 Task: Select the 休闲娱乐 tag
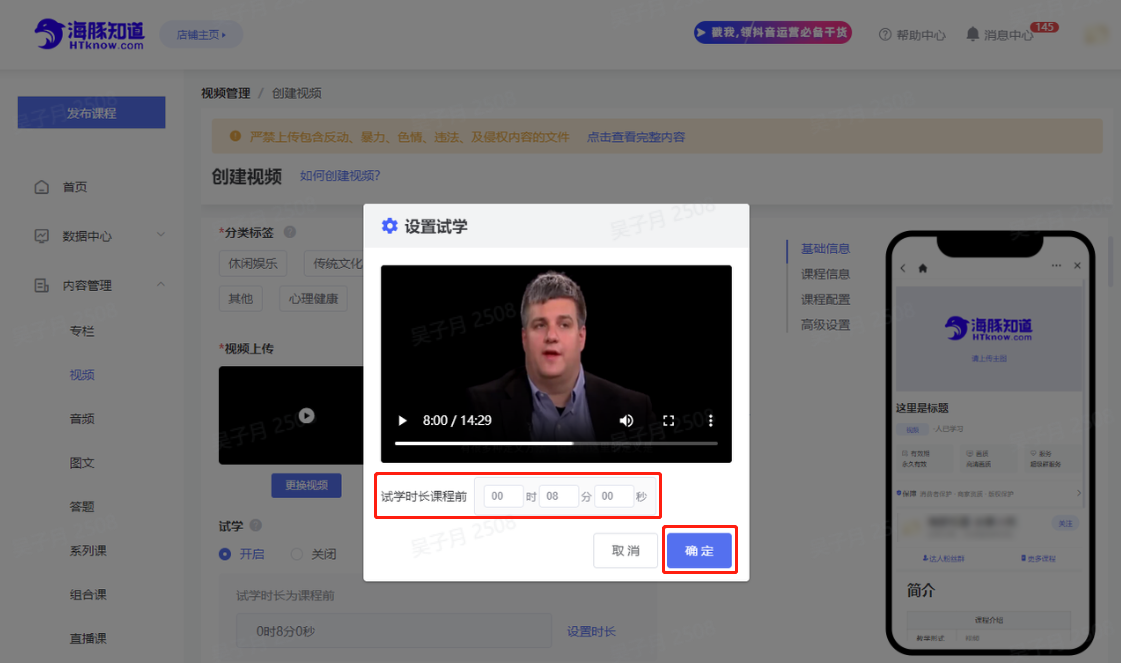pyautogui.click(x=252, y=263)
